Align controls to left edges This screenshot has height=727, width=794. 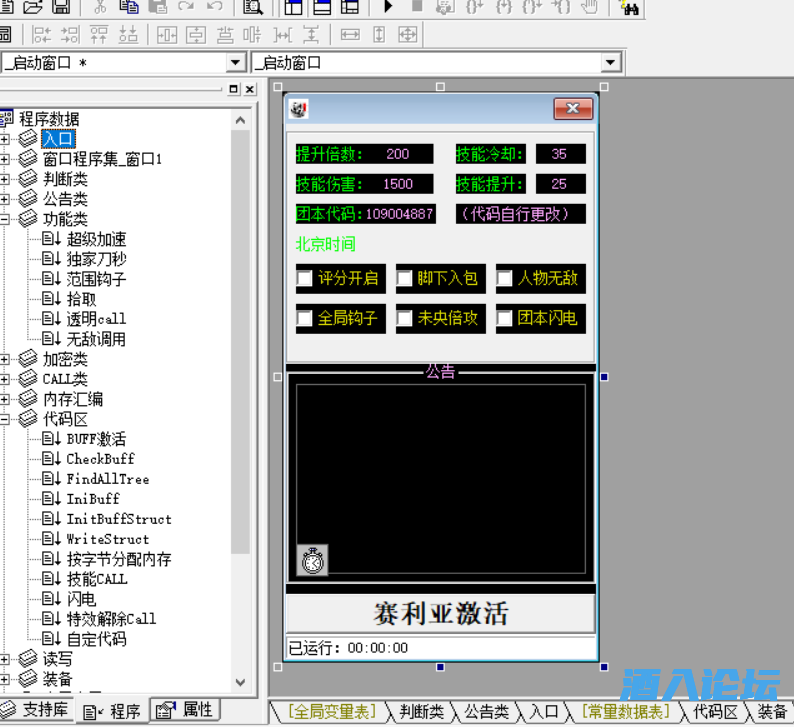click(42, 35)
